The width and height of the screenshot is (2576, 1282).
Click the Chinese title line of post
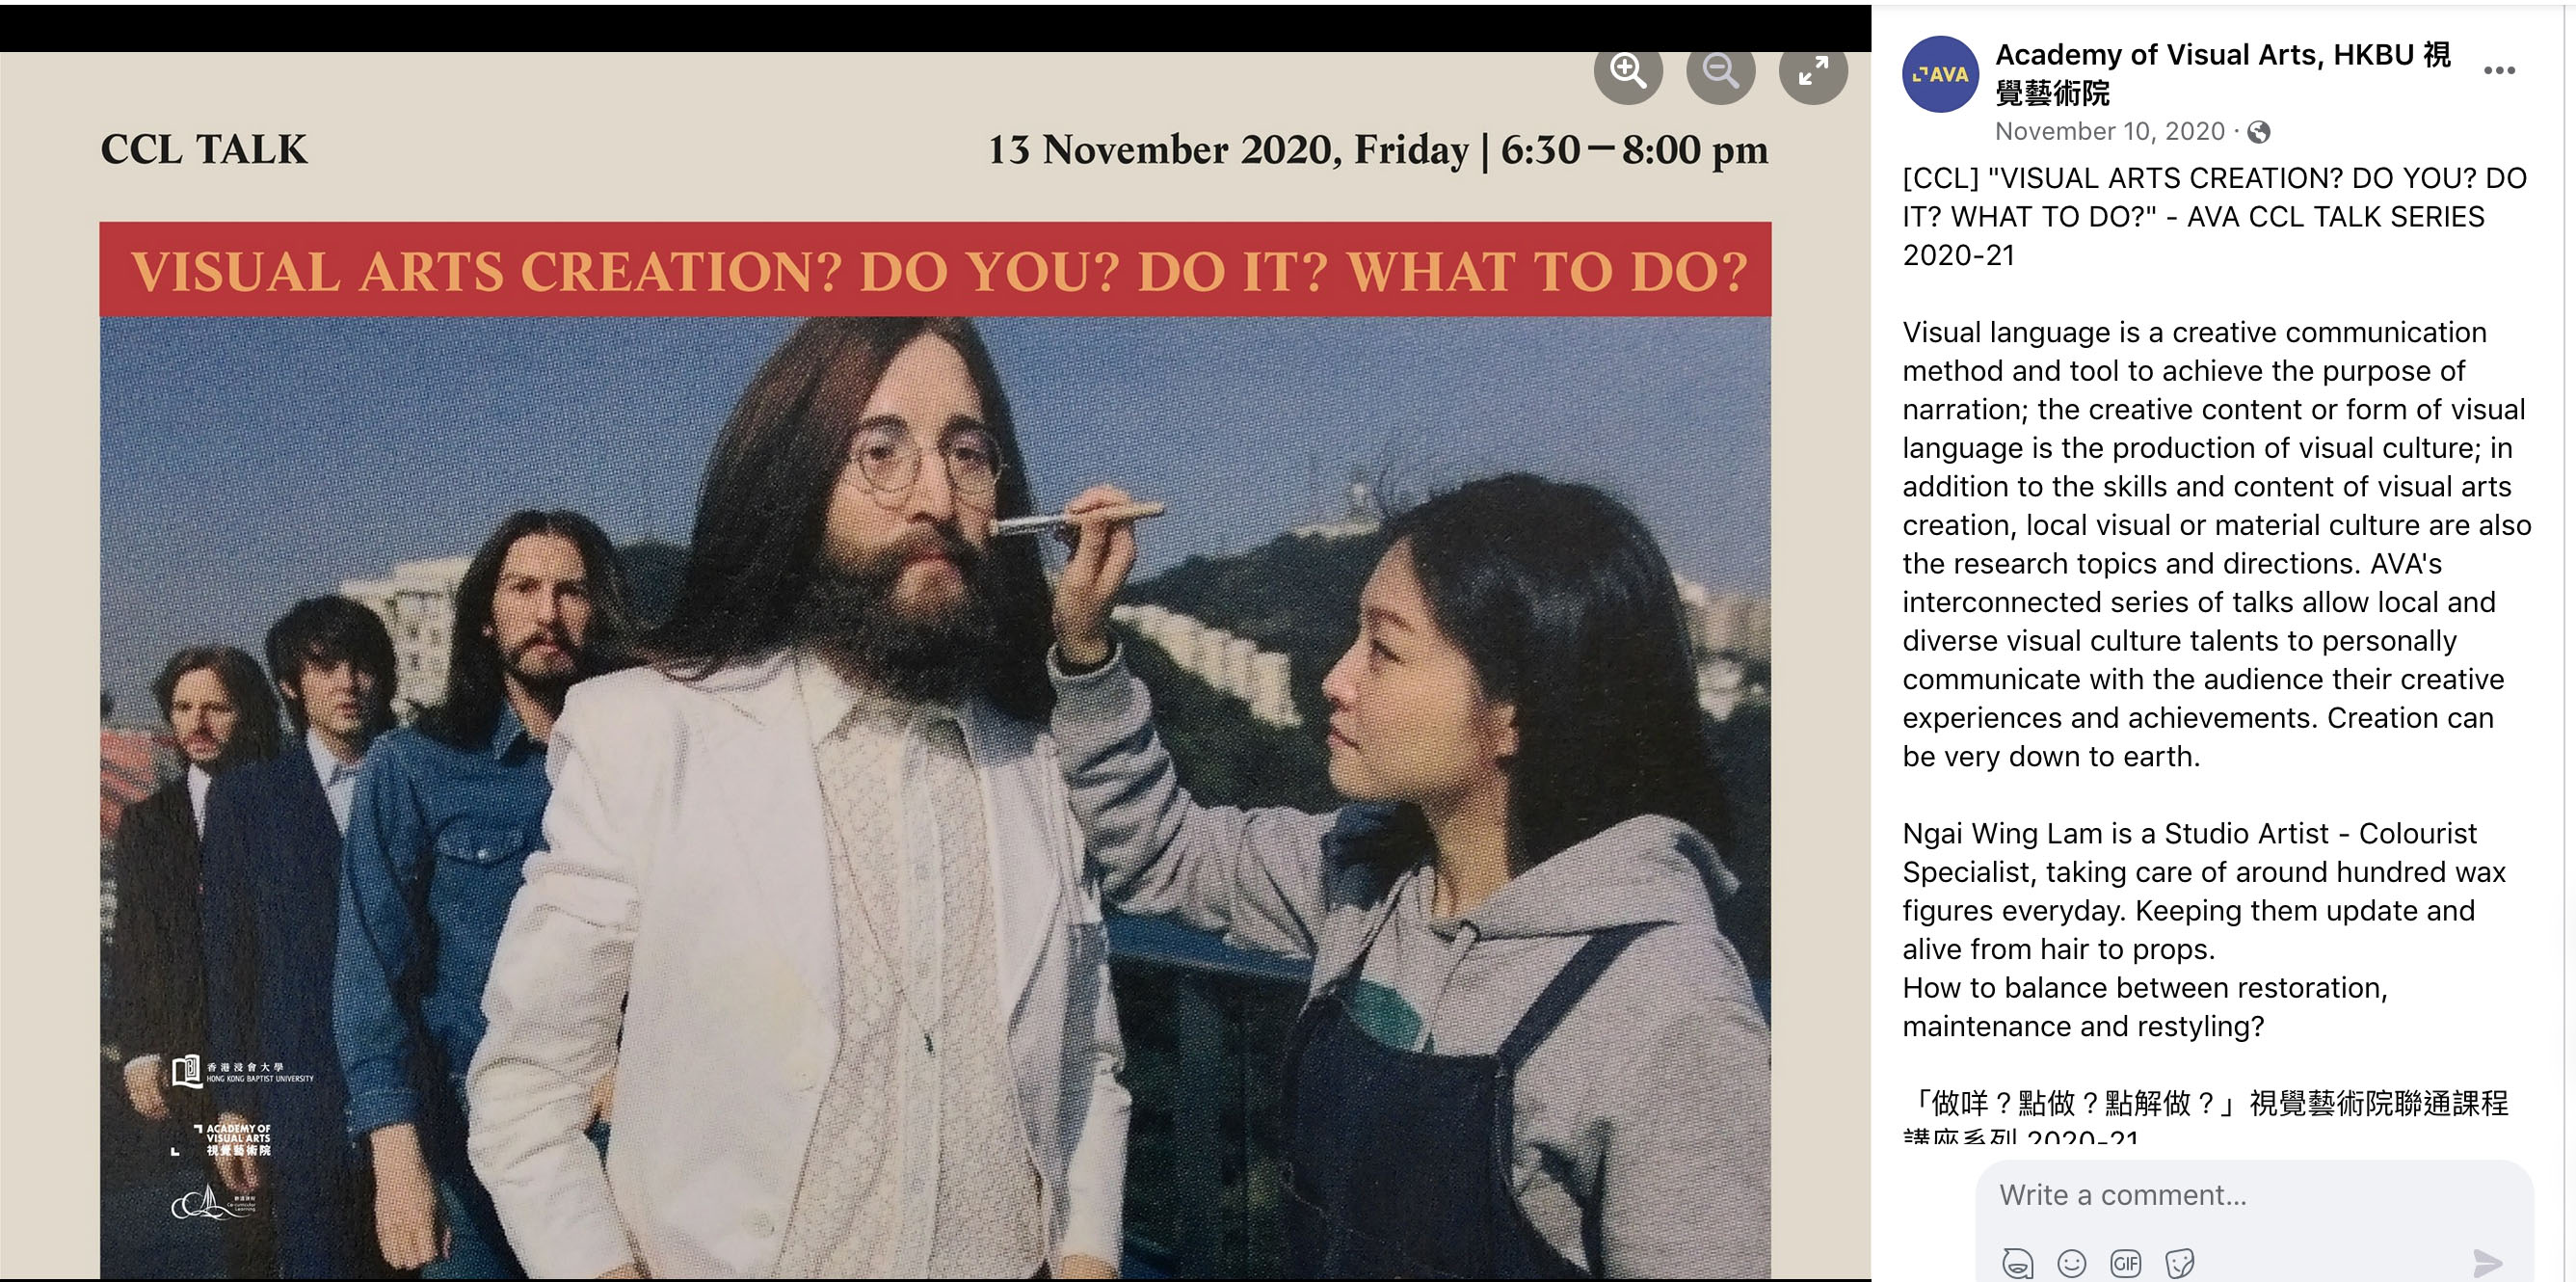pos(2205,1103)
